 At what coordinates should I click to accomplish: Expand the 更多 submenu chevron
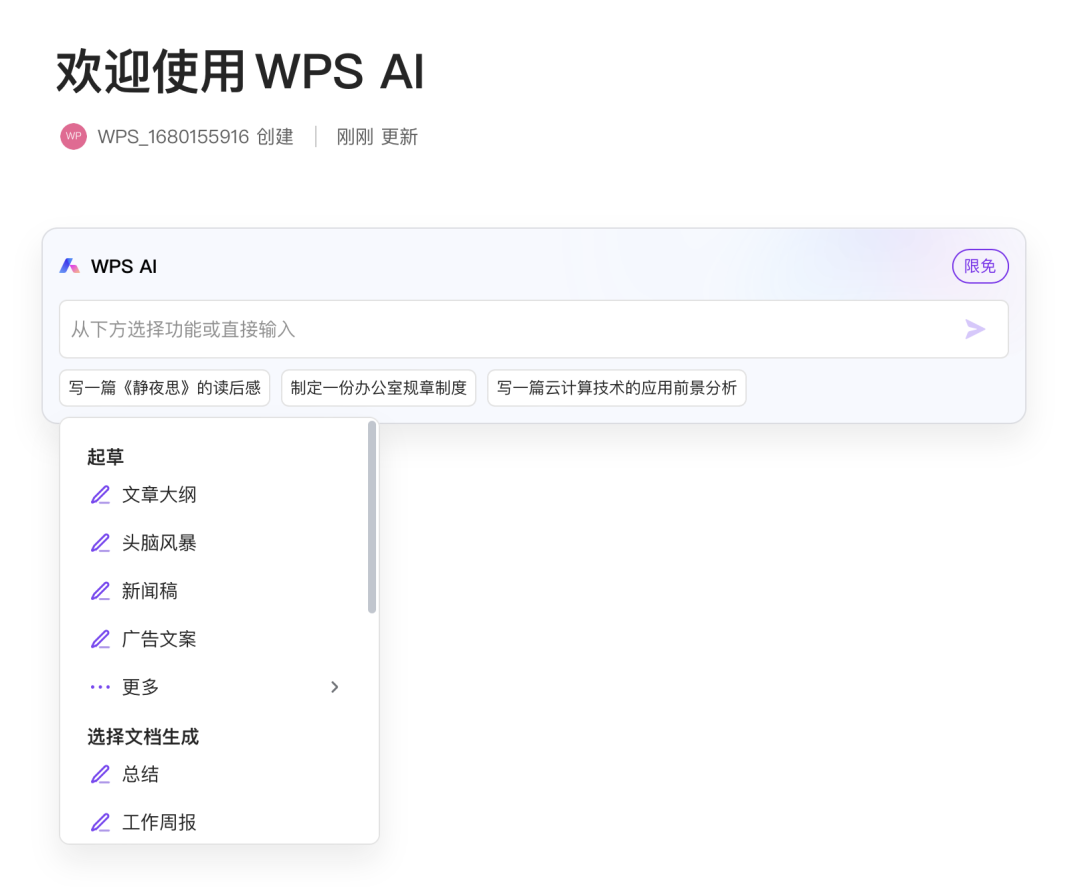pos(335,687)
